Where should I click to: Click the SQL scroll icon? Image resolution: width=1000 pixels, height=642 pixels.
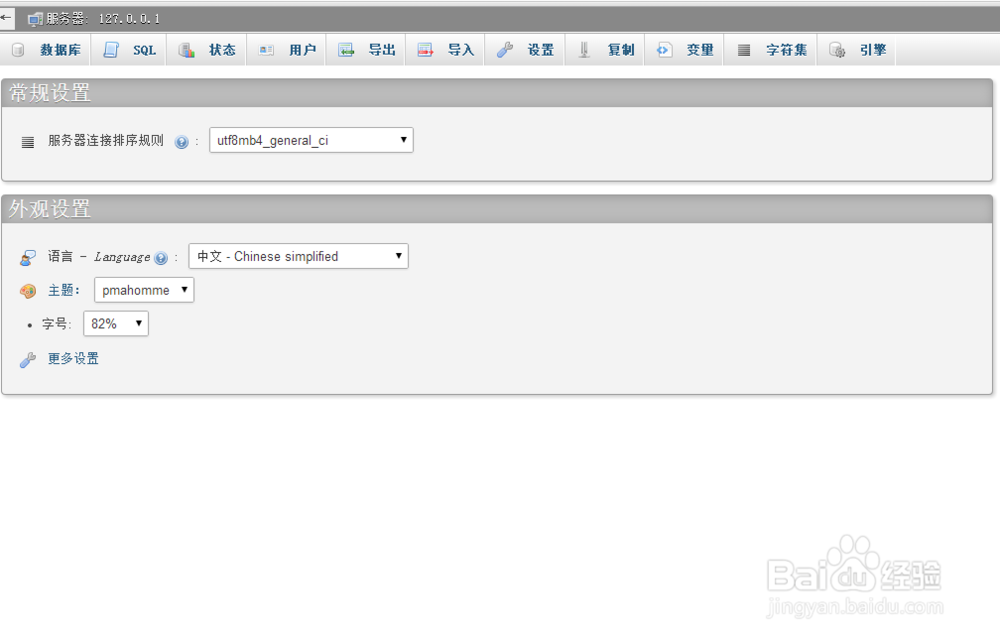111,50
